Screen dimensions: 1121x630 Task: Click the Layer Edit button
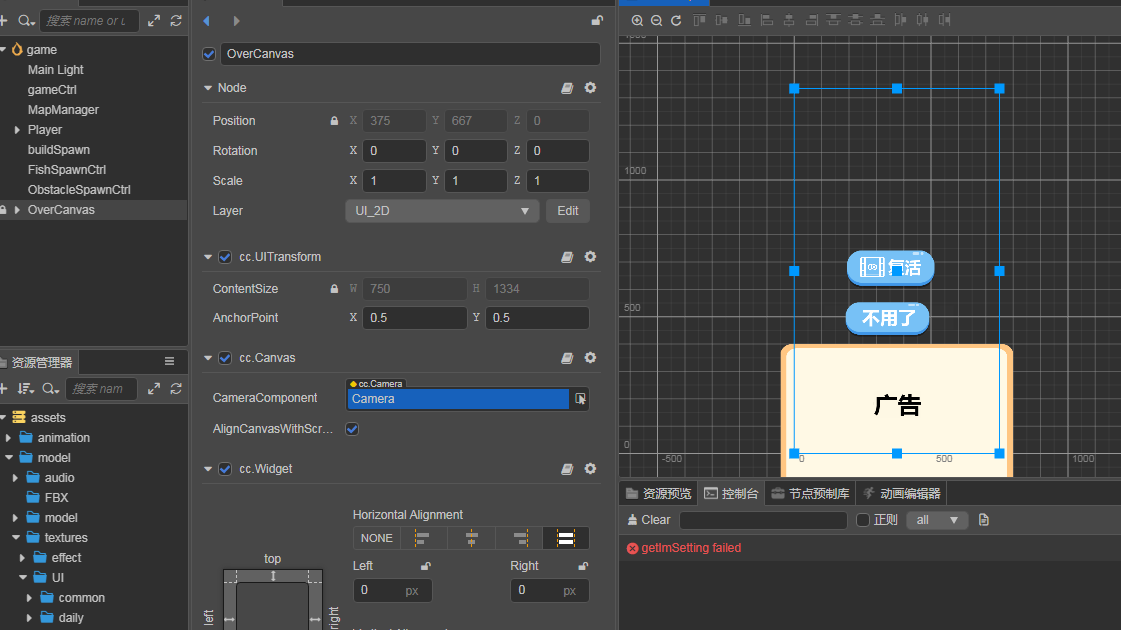click(x=568, y=211)
